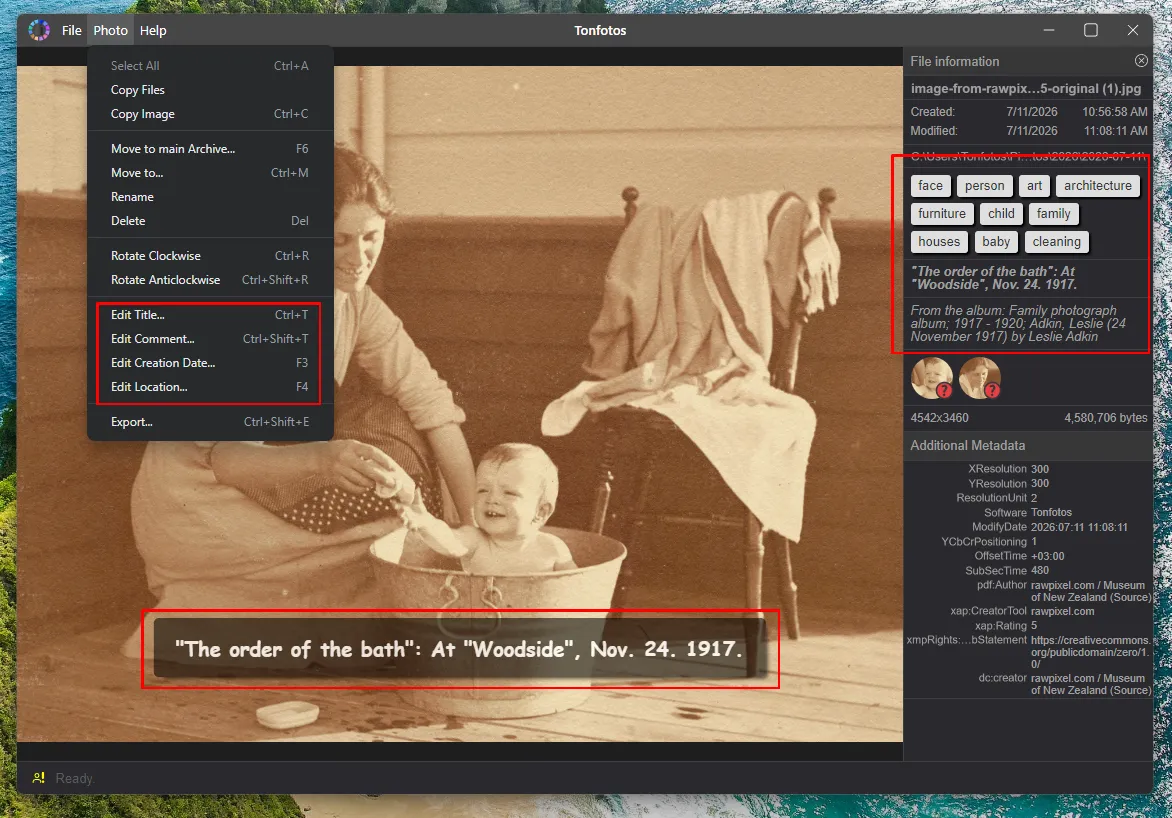Select Edit Location... entry

click(209, 387)
